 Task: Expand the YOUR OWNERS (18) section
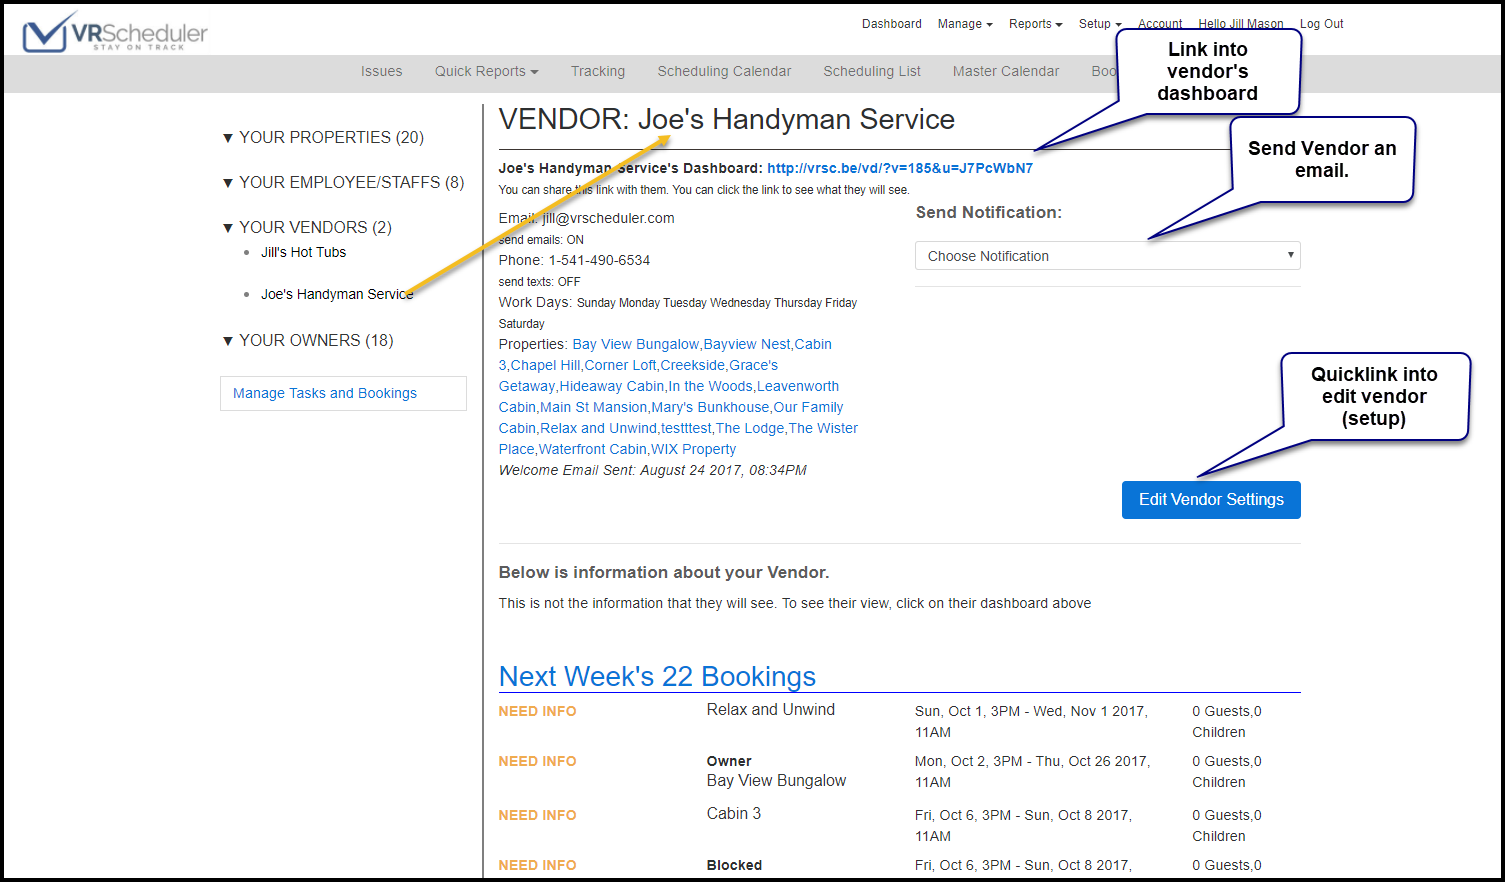(308, 340)
